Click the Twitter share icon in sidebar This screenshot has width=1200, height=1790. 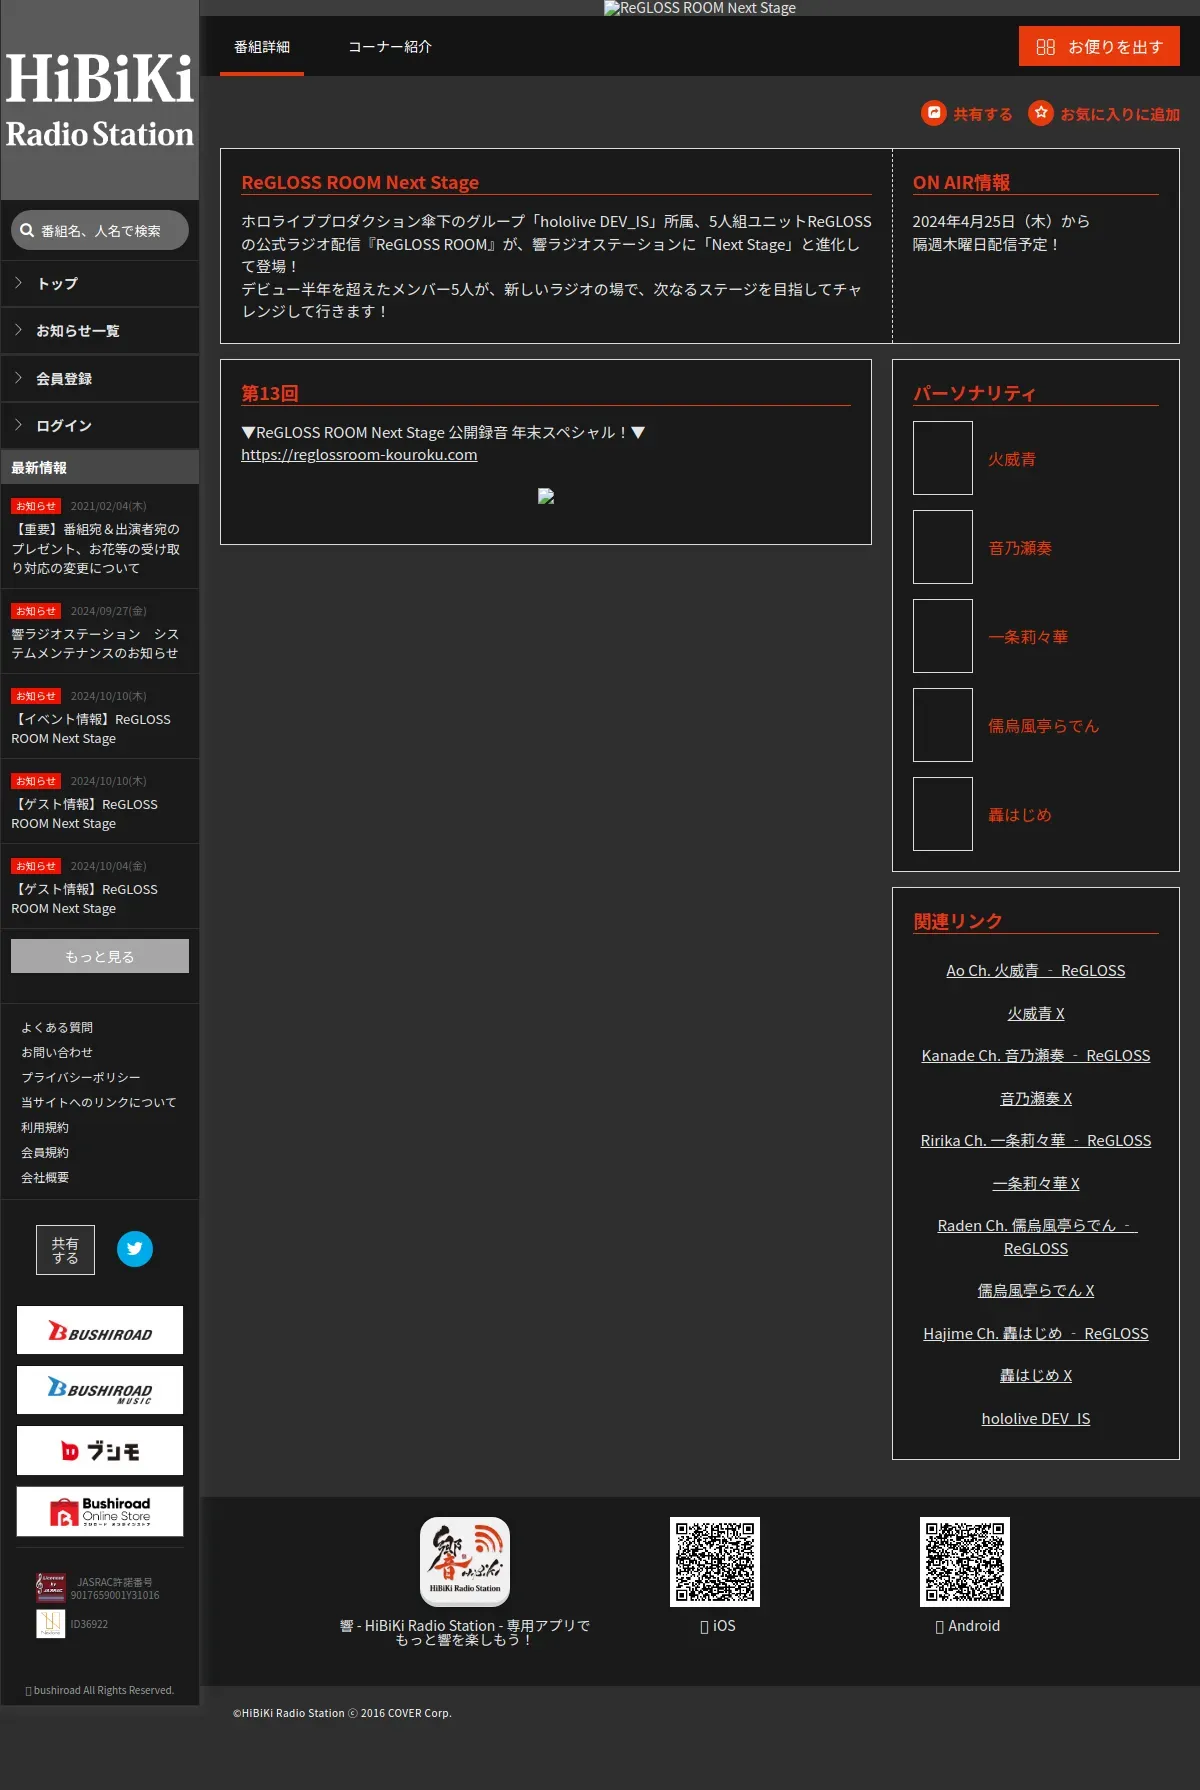135,1248
